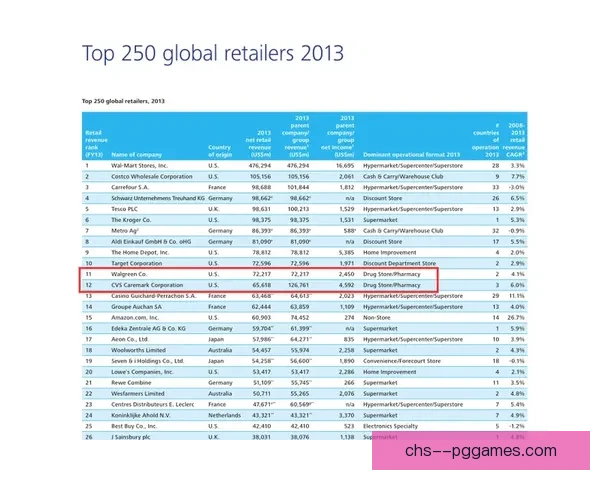The width and height of the screenshot is (600, 480).
Task: Select the 'CVS Caremark Corporation' cell
Action: (147, 285)
